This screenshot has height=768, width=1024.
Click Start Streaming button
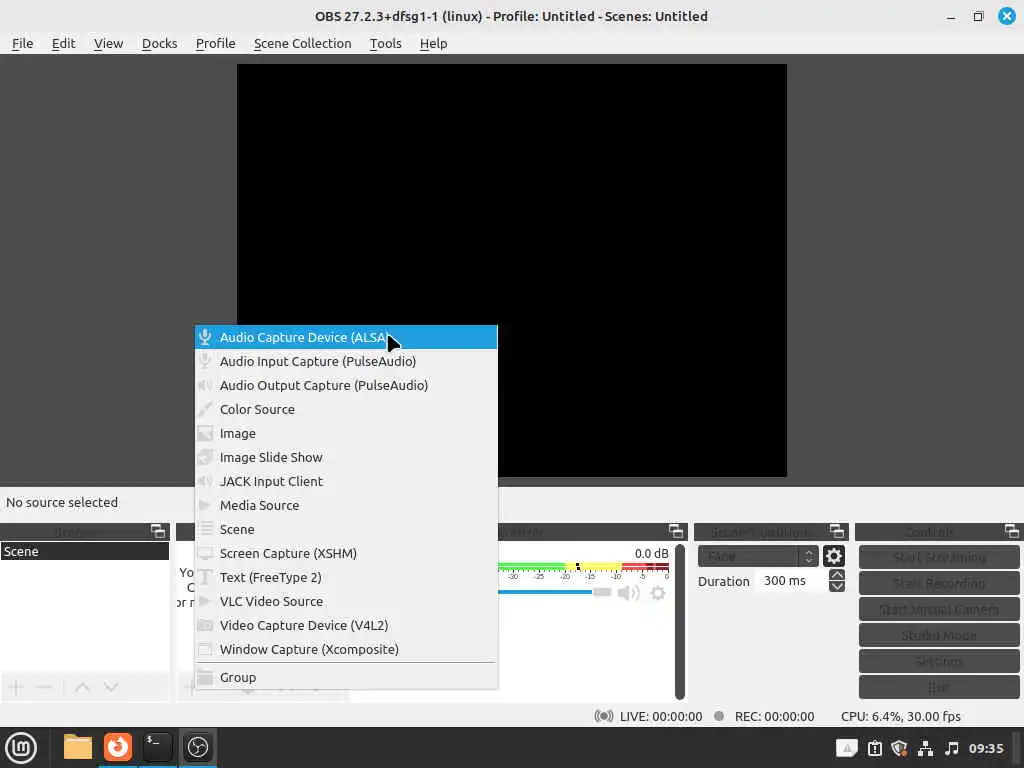tap(939, 557)
